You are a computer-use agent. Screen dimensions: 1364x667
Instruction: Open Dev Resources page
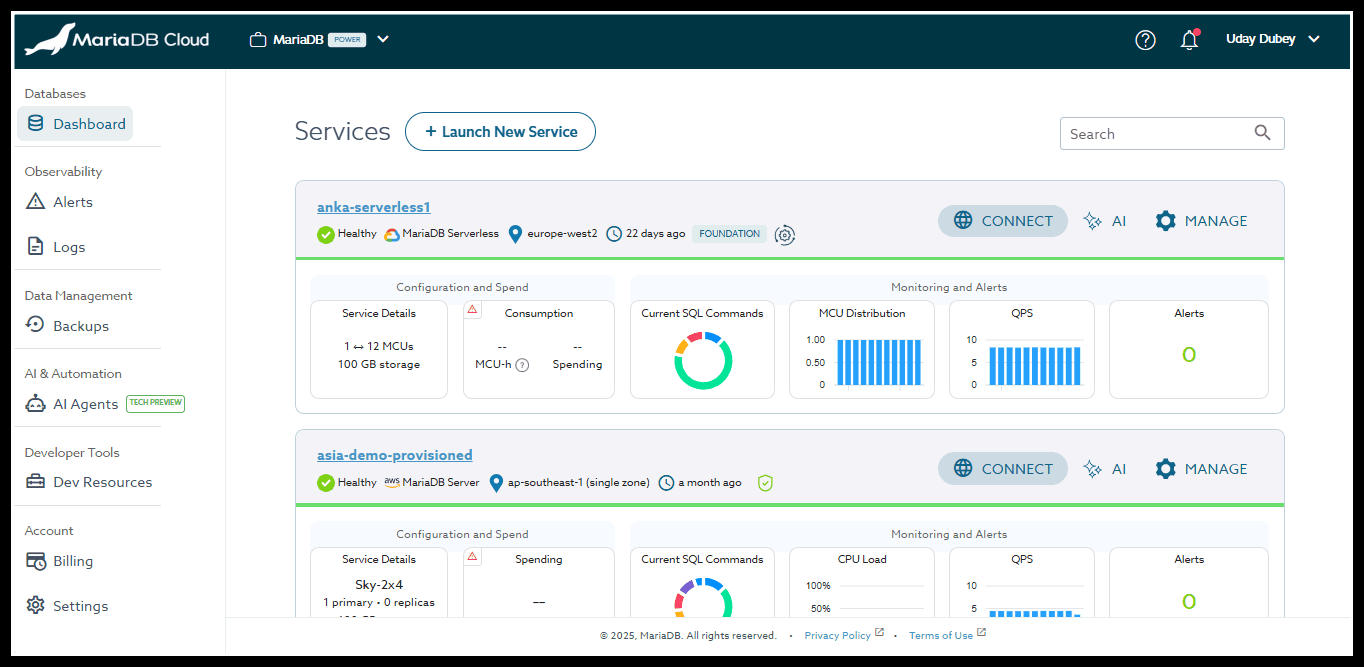pyautogui.click(x=89, y=482)
